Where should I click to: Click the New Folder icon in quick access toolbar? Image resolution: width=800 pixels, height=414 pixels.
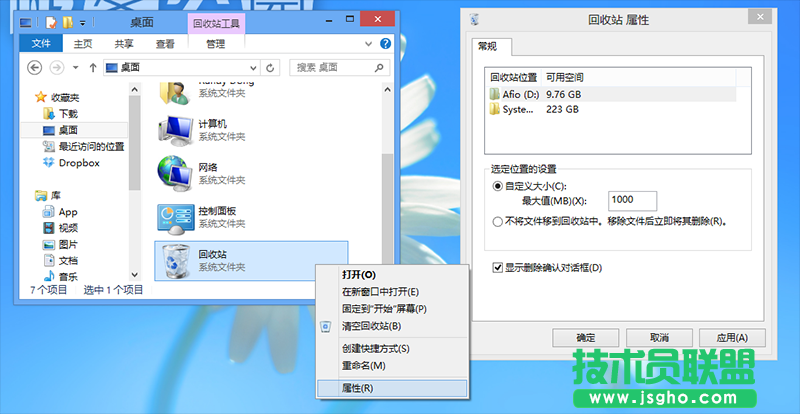pos(67,22)
